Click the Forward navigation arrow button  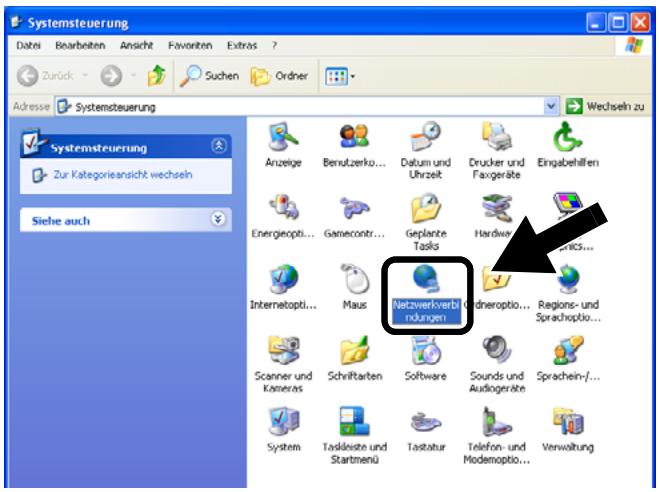[111, 76]
